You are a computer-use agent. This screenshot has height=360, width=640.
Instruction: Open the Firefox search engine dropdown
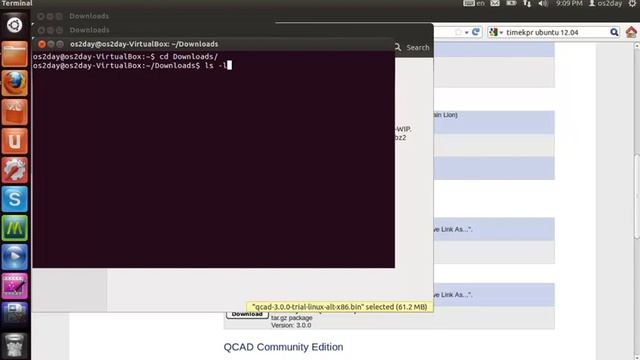point(496,32)
